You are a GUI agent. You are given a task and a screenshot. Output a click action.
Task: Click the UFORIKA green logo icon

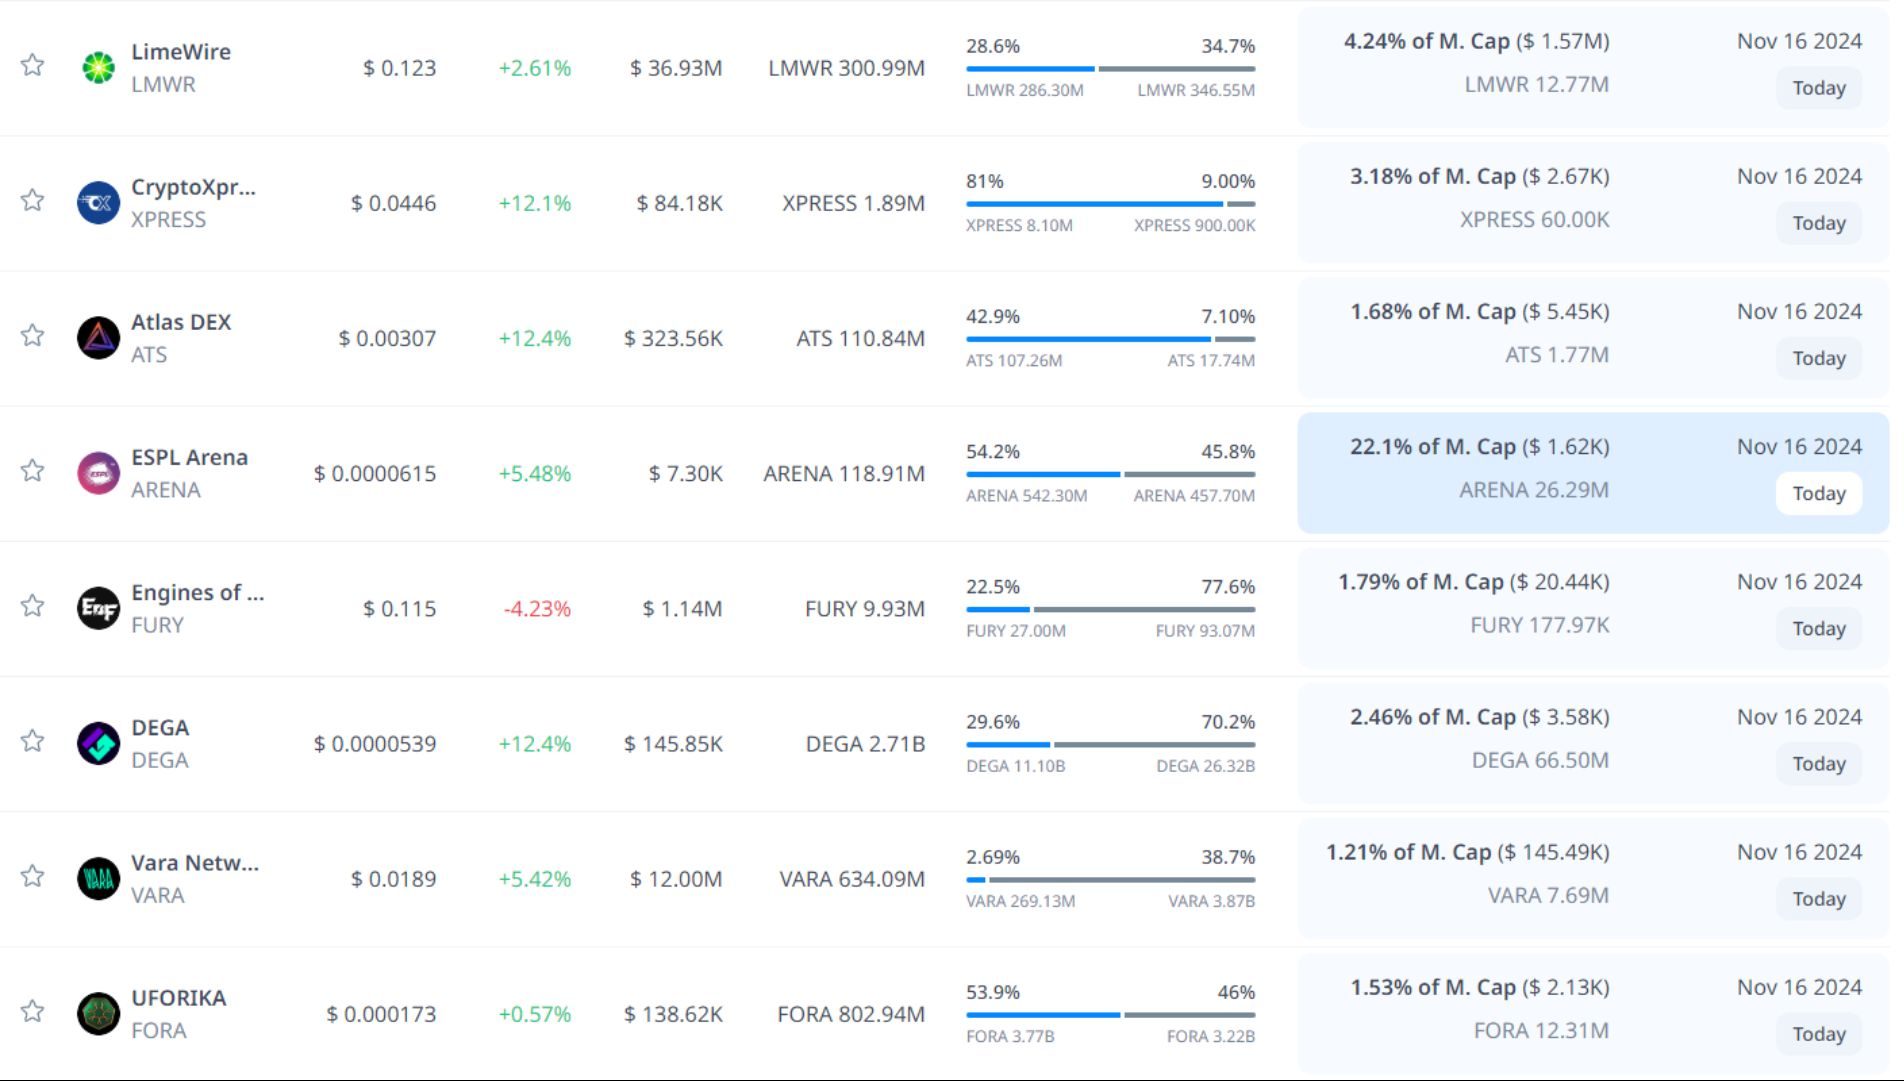coord(98,1014)
